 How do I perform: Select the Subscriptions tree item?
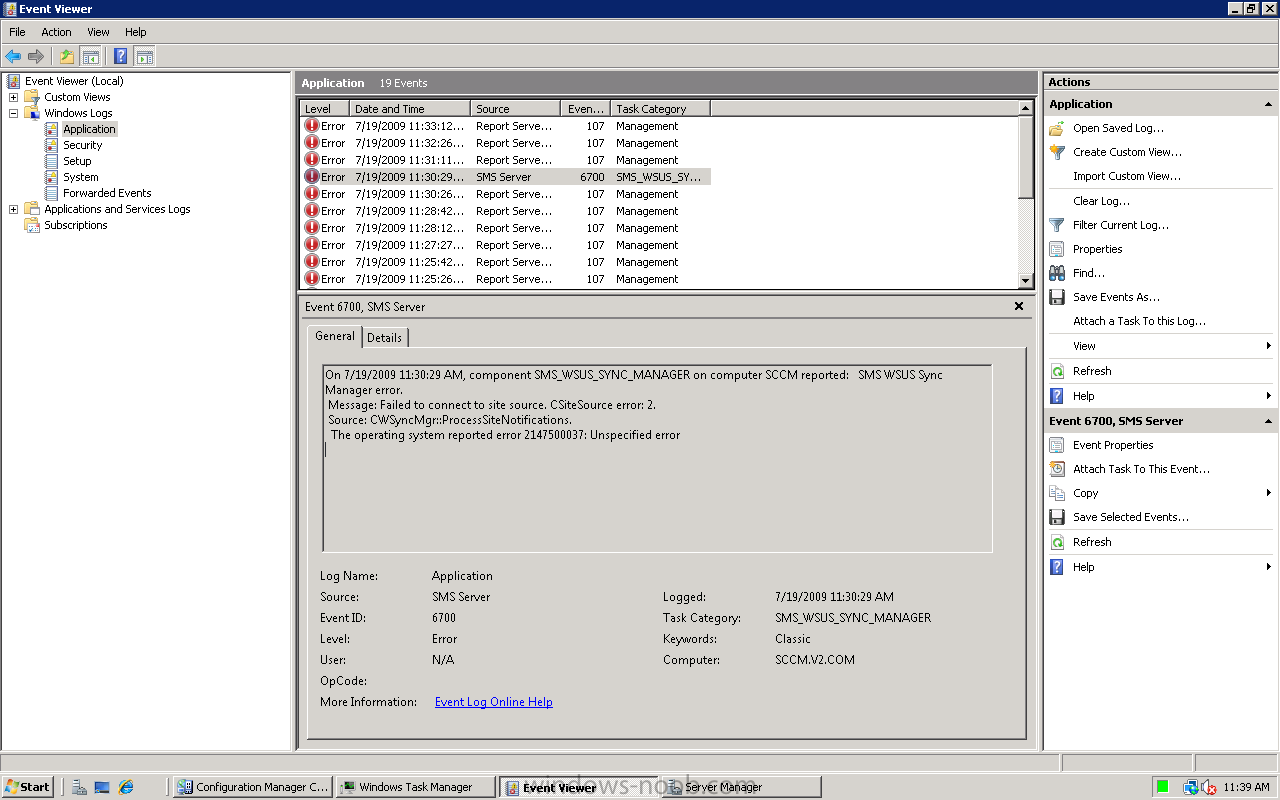tap(75, 225)
